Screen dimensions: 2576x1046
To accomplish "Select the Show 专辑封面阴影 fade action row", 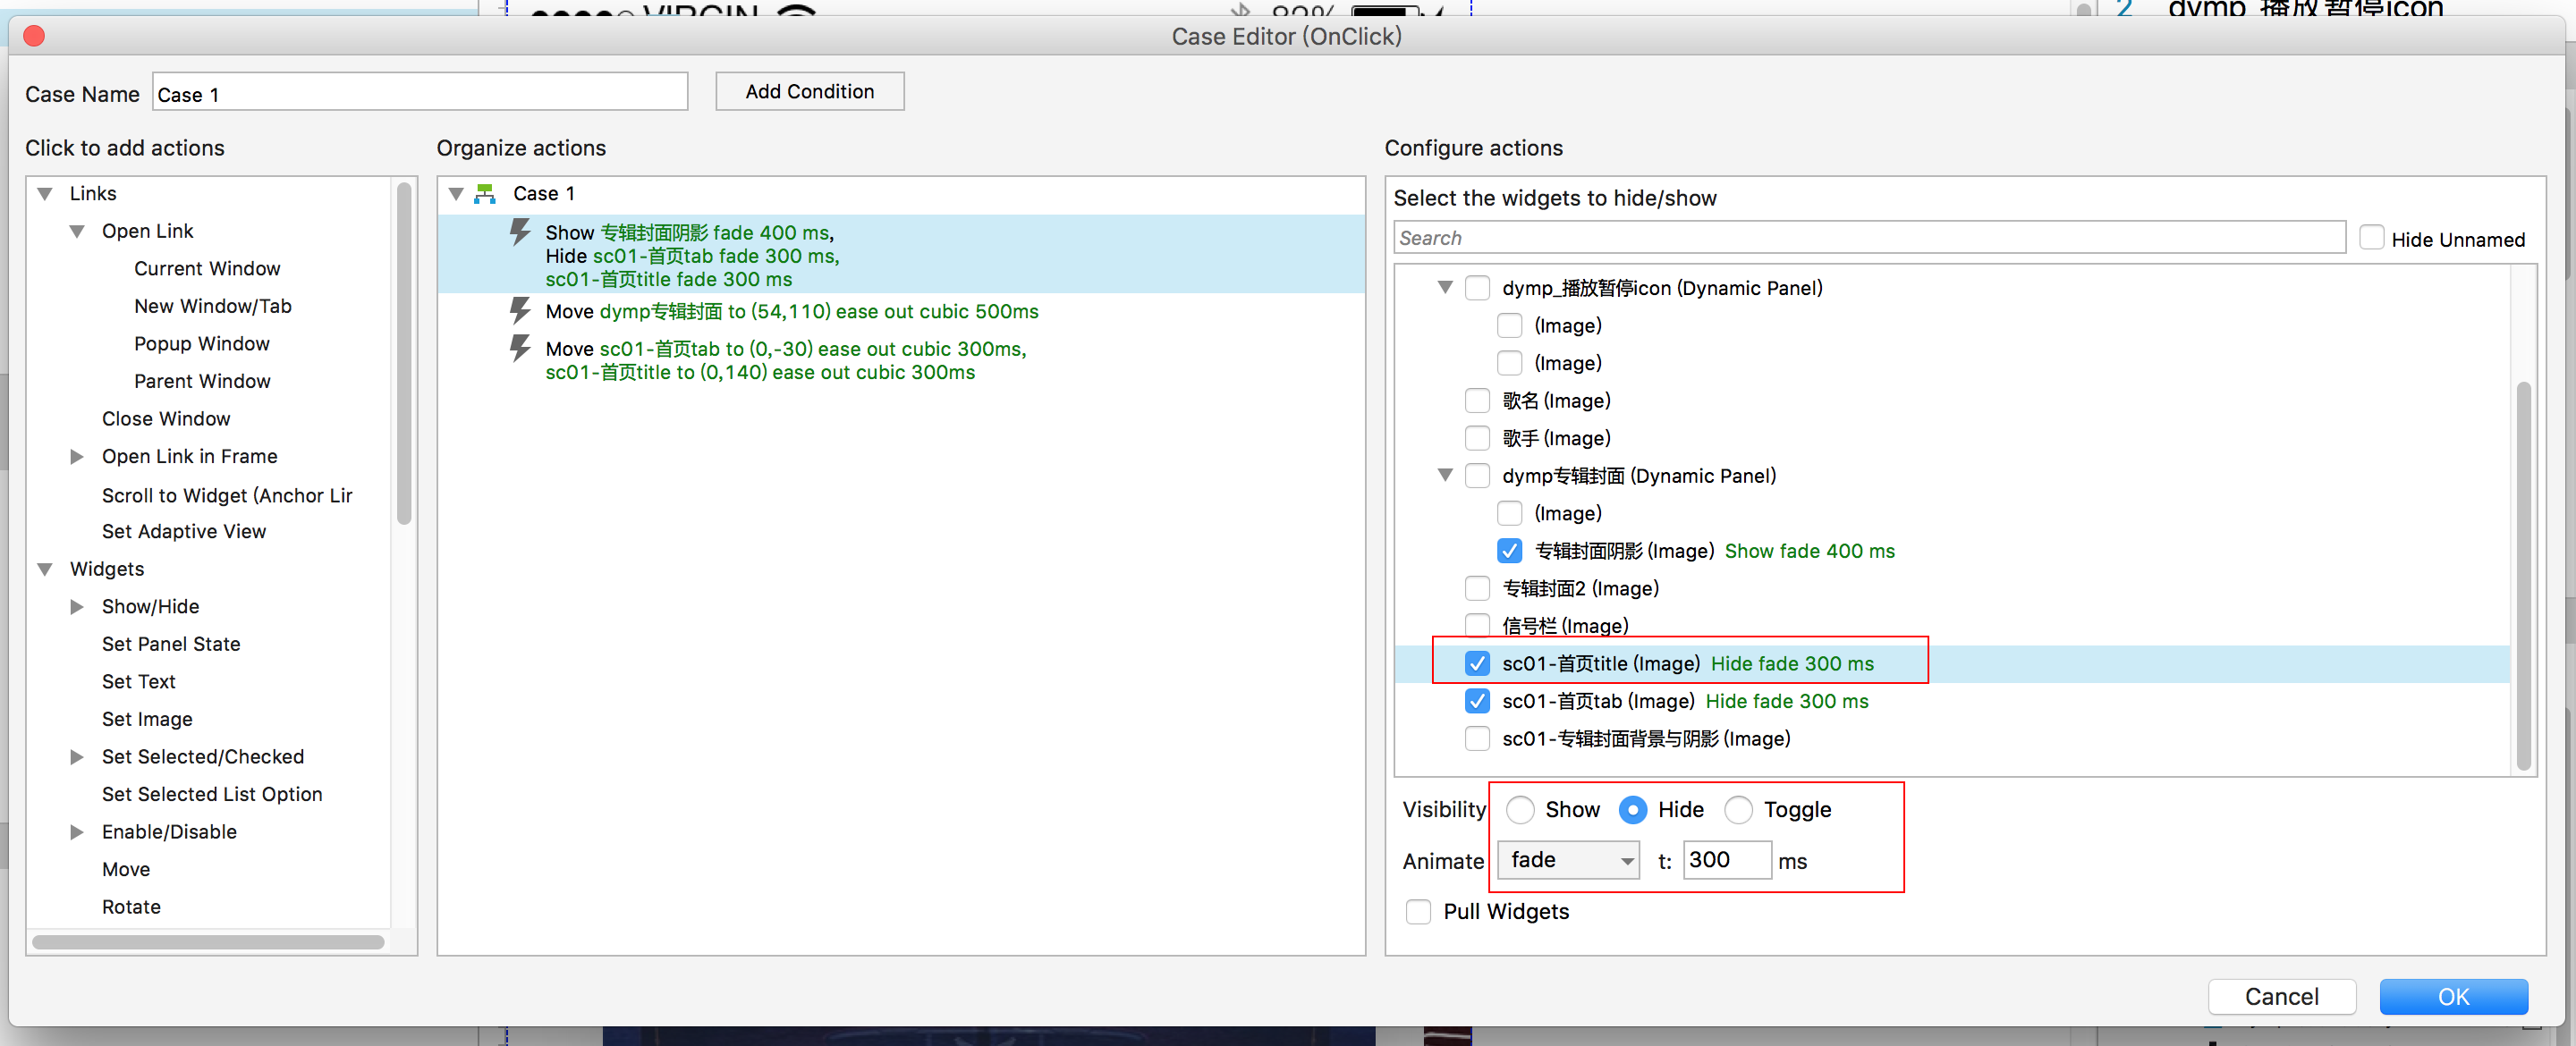I will tap(901, 255).
